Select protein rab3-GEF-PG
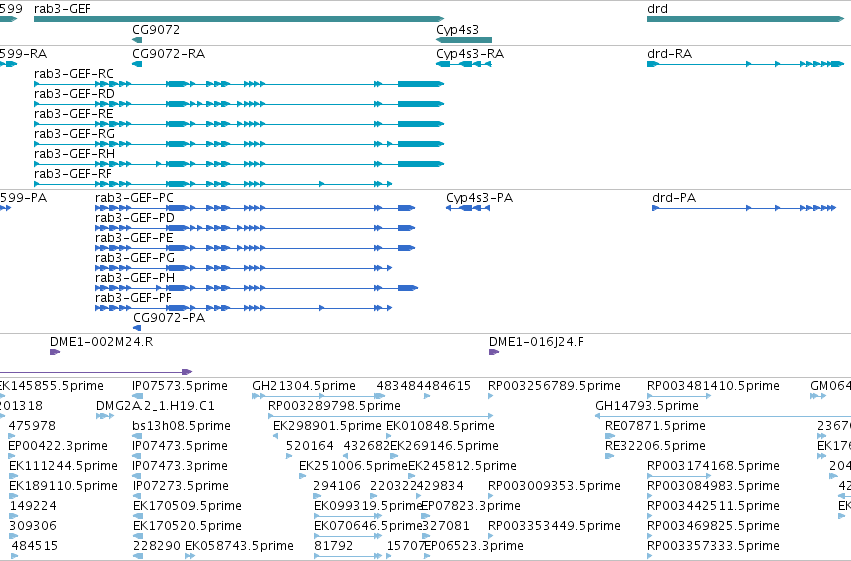This screenshot has height=561, width=851. [x=244, y=268]
